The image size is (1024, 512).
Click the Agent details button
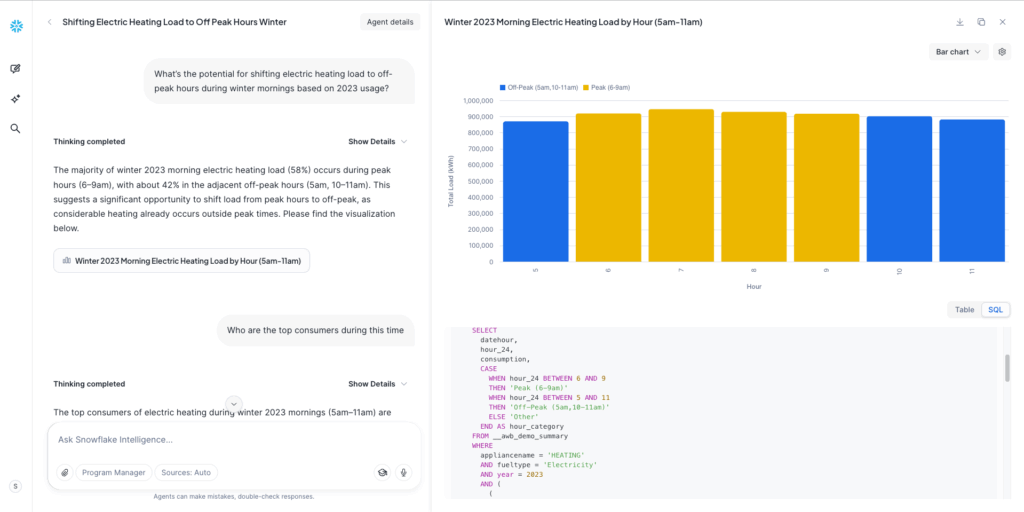pyautogui.click(x=390, y=22)
